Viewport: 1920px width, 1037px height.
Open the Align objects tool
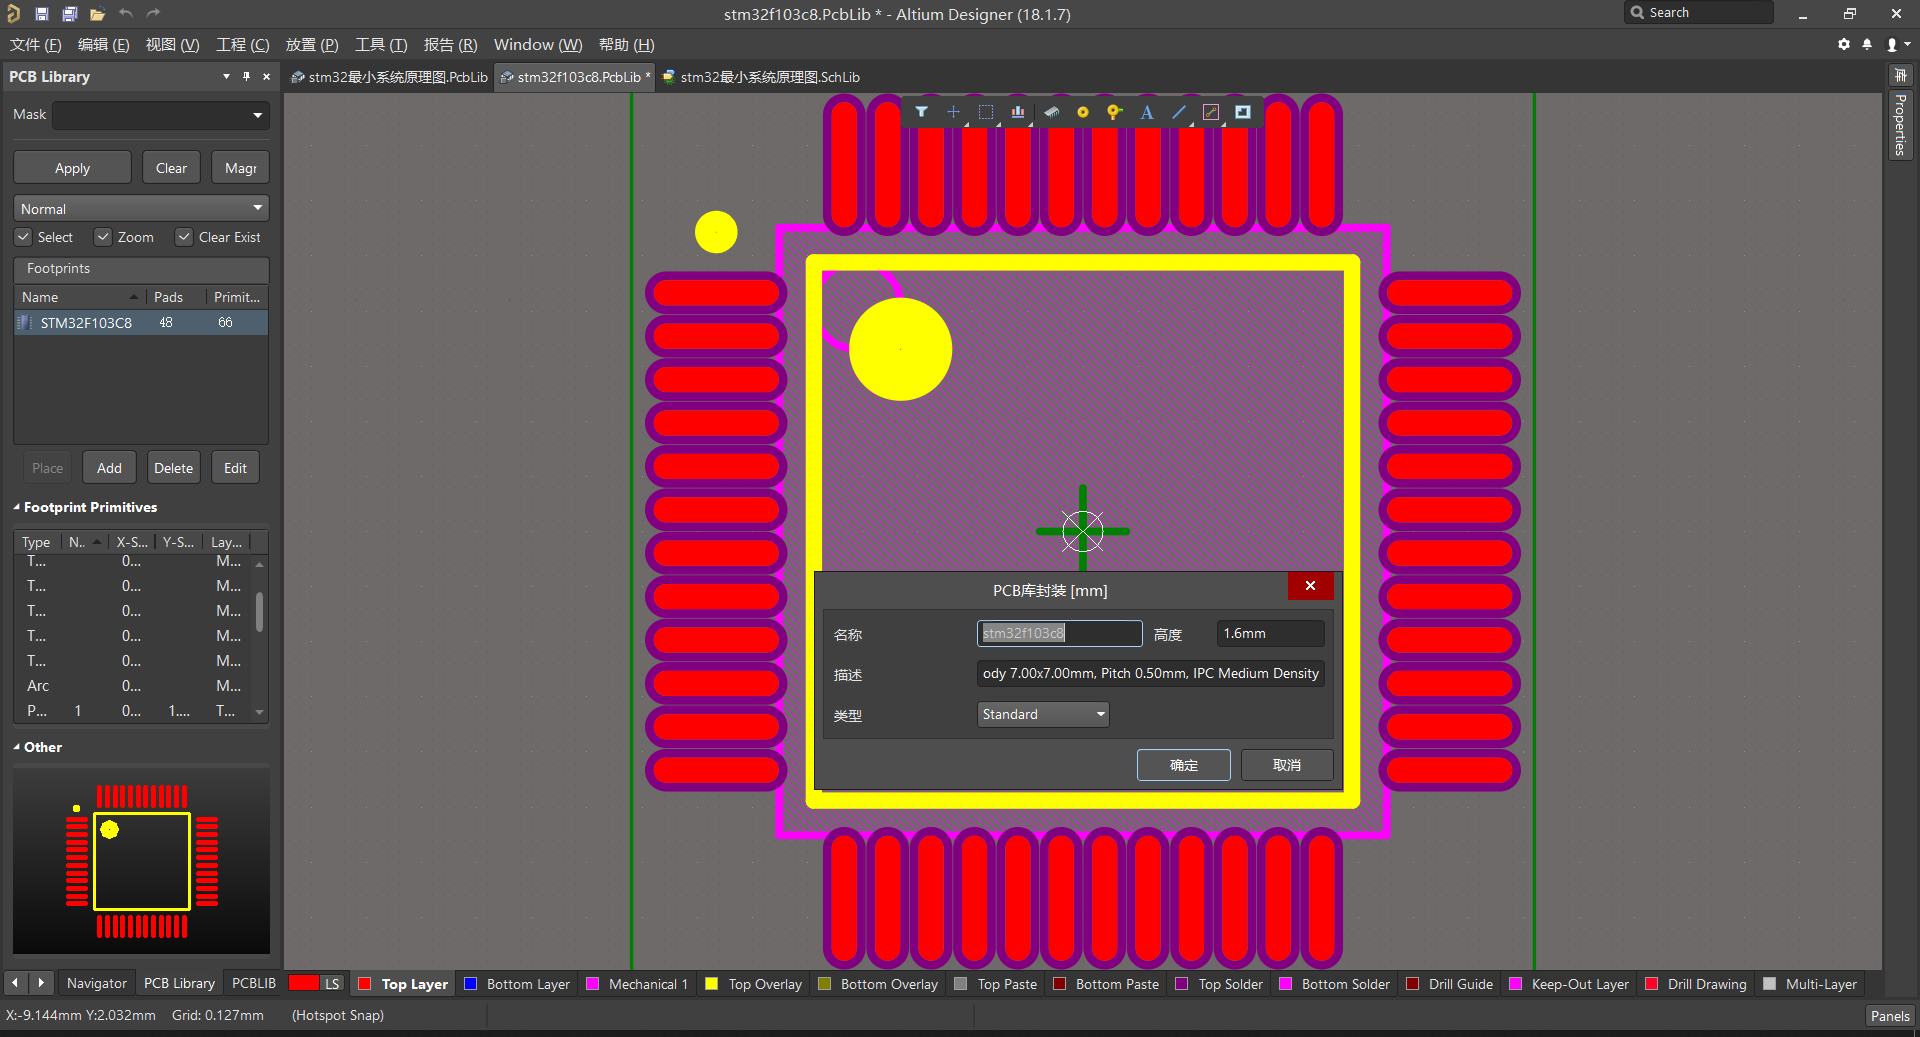click(1018, 112)
